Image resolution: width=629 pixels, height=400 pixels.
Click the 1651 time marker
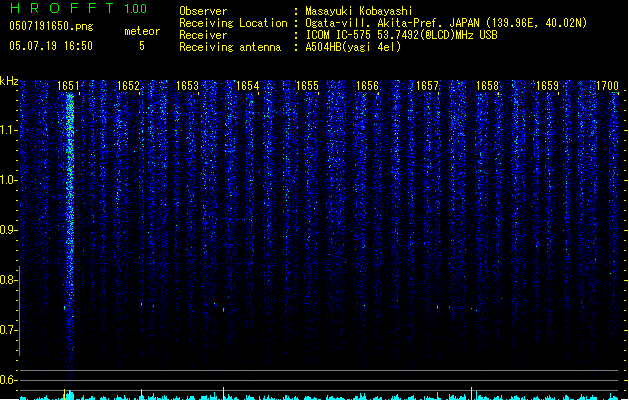[x=68, y=86]
